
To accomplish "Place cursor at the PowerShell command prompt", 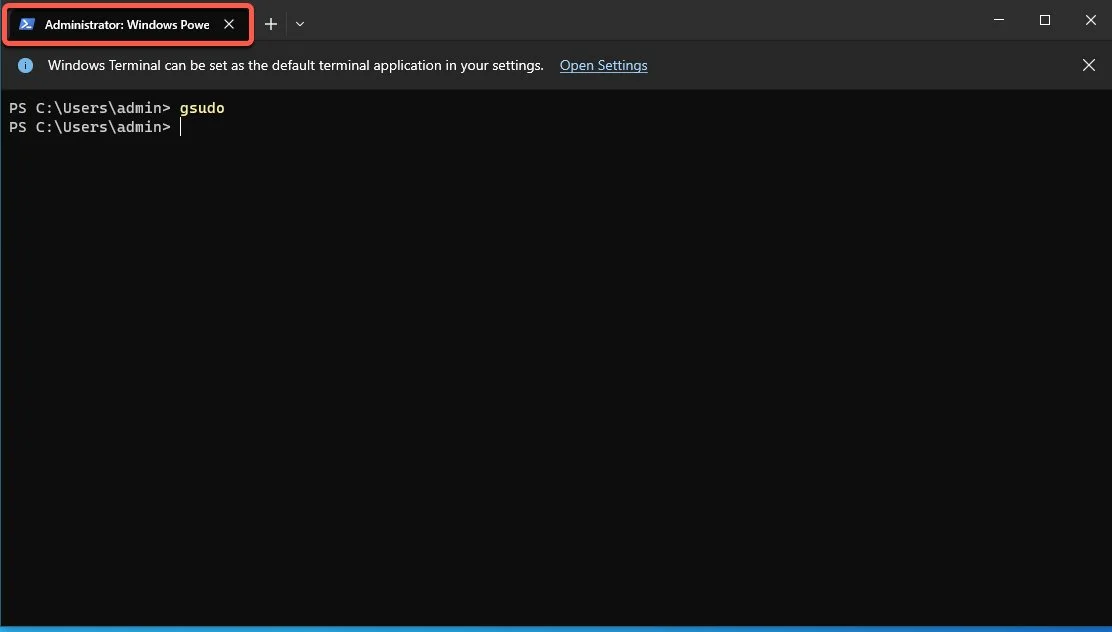I will tap(181, 127).
